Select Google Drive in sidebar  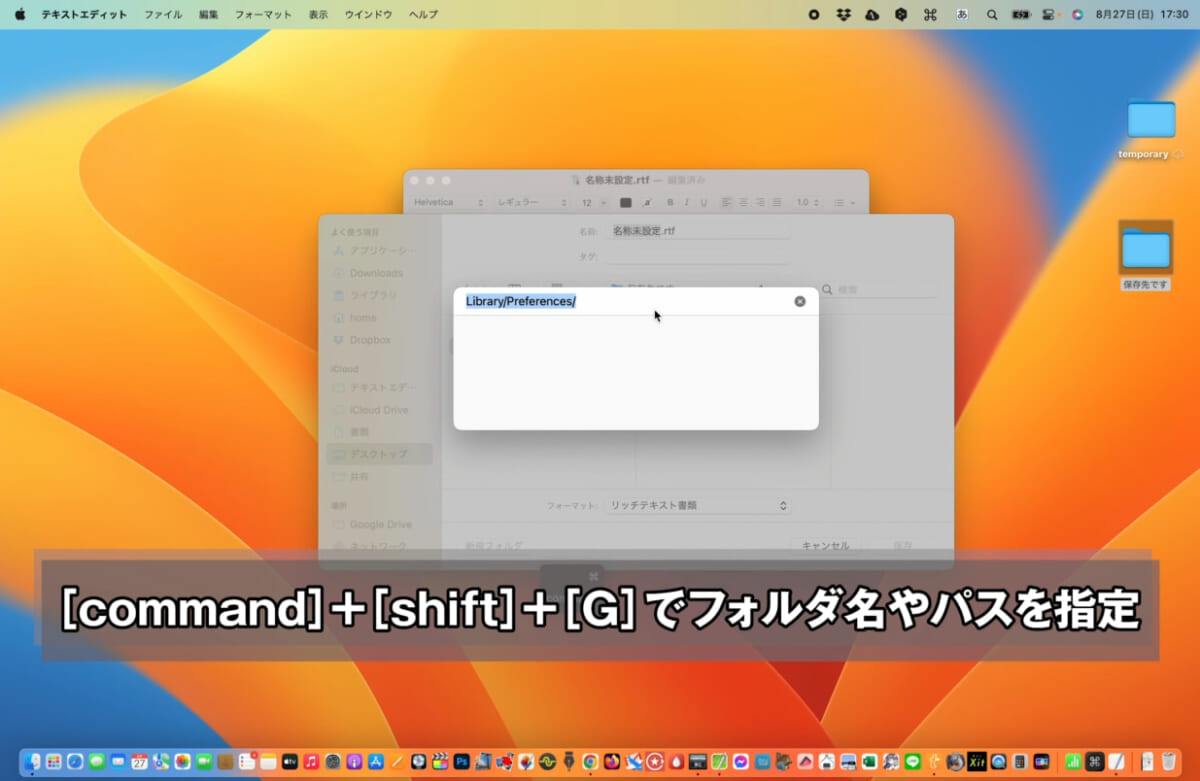pos(380,524)
